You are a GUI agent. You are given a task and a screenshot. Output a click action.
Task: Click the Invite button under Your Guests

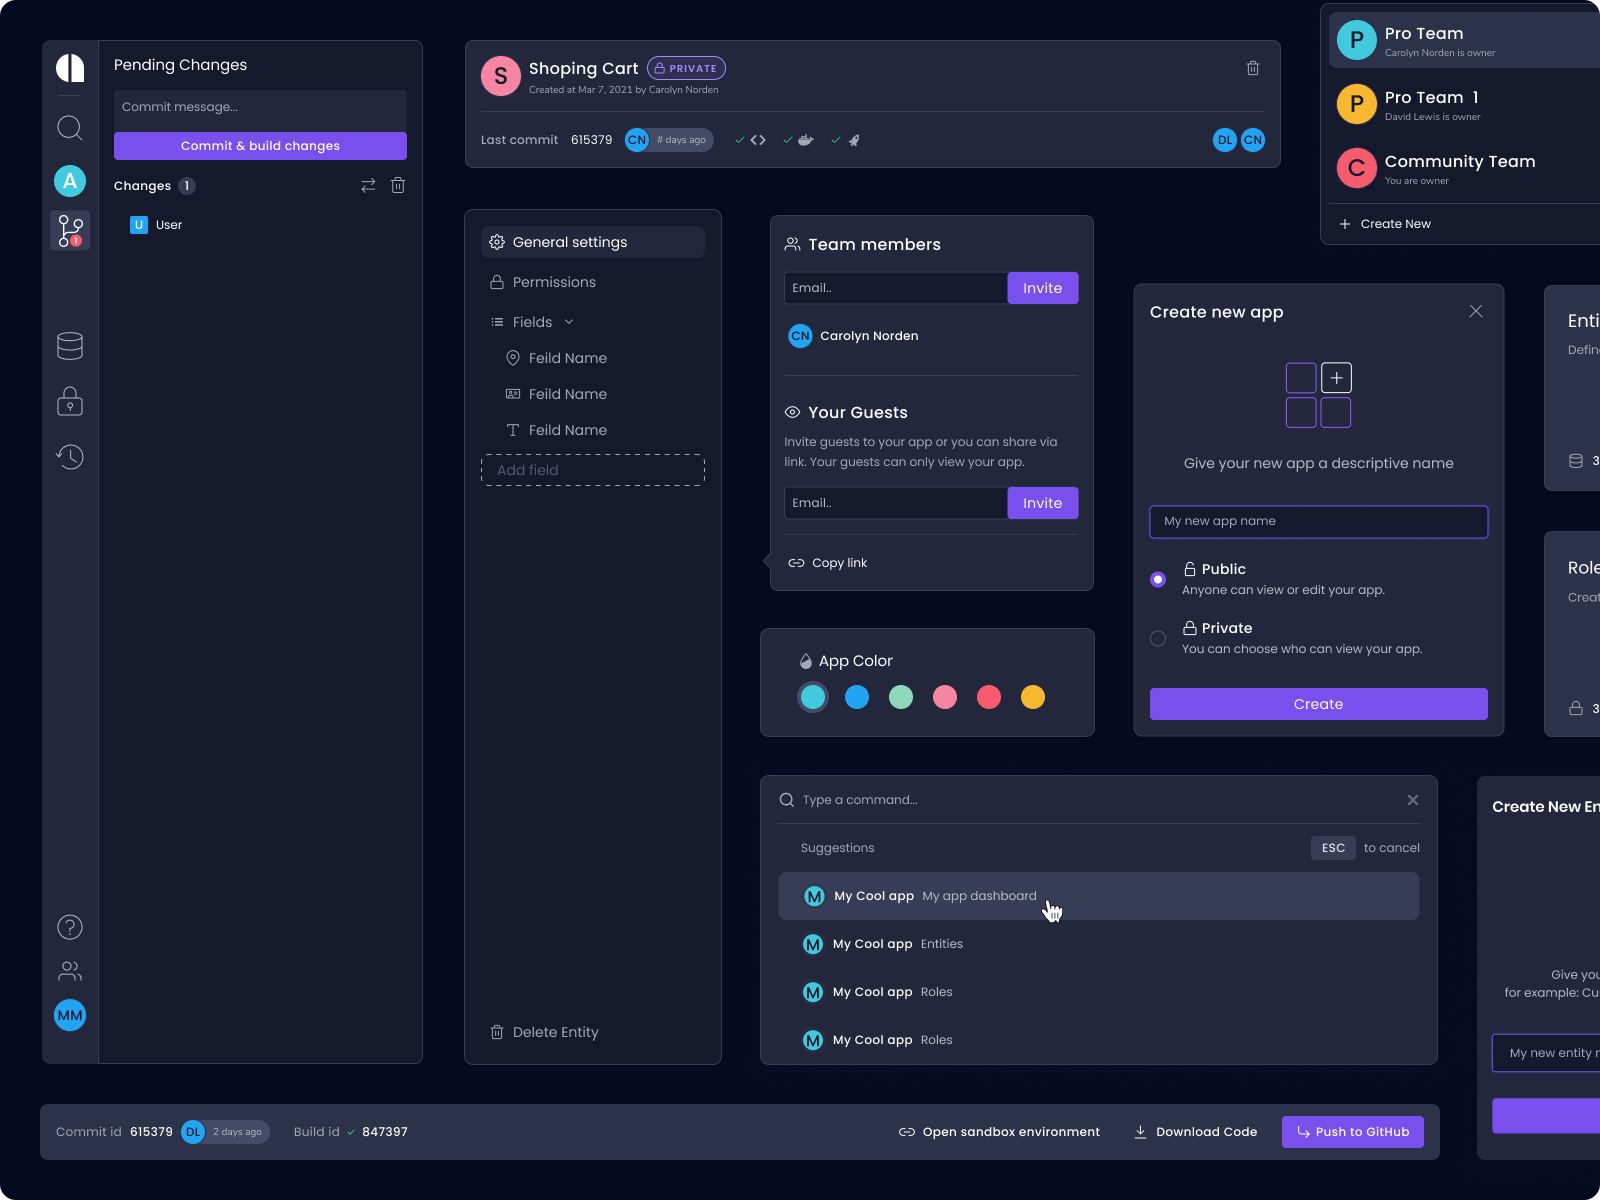click(1043, 503)
